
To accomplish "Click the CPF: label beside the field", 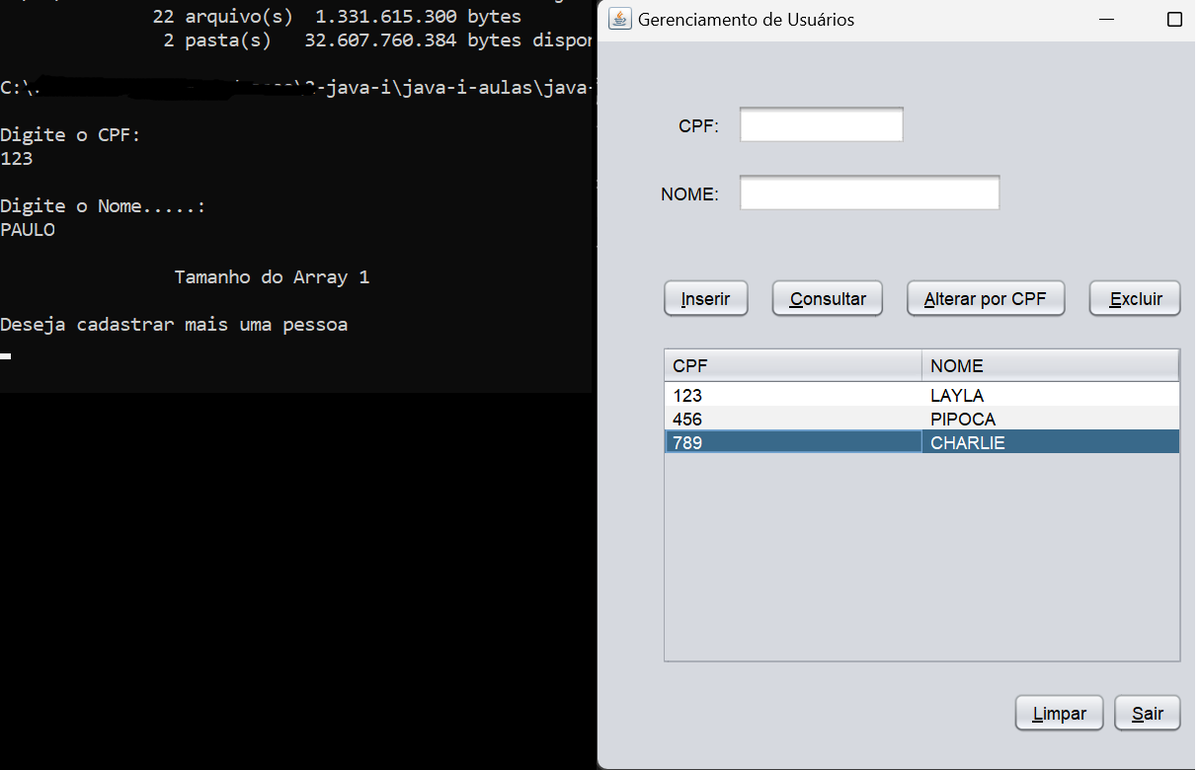I will click(x=698, y=126).
